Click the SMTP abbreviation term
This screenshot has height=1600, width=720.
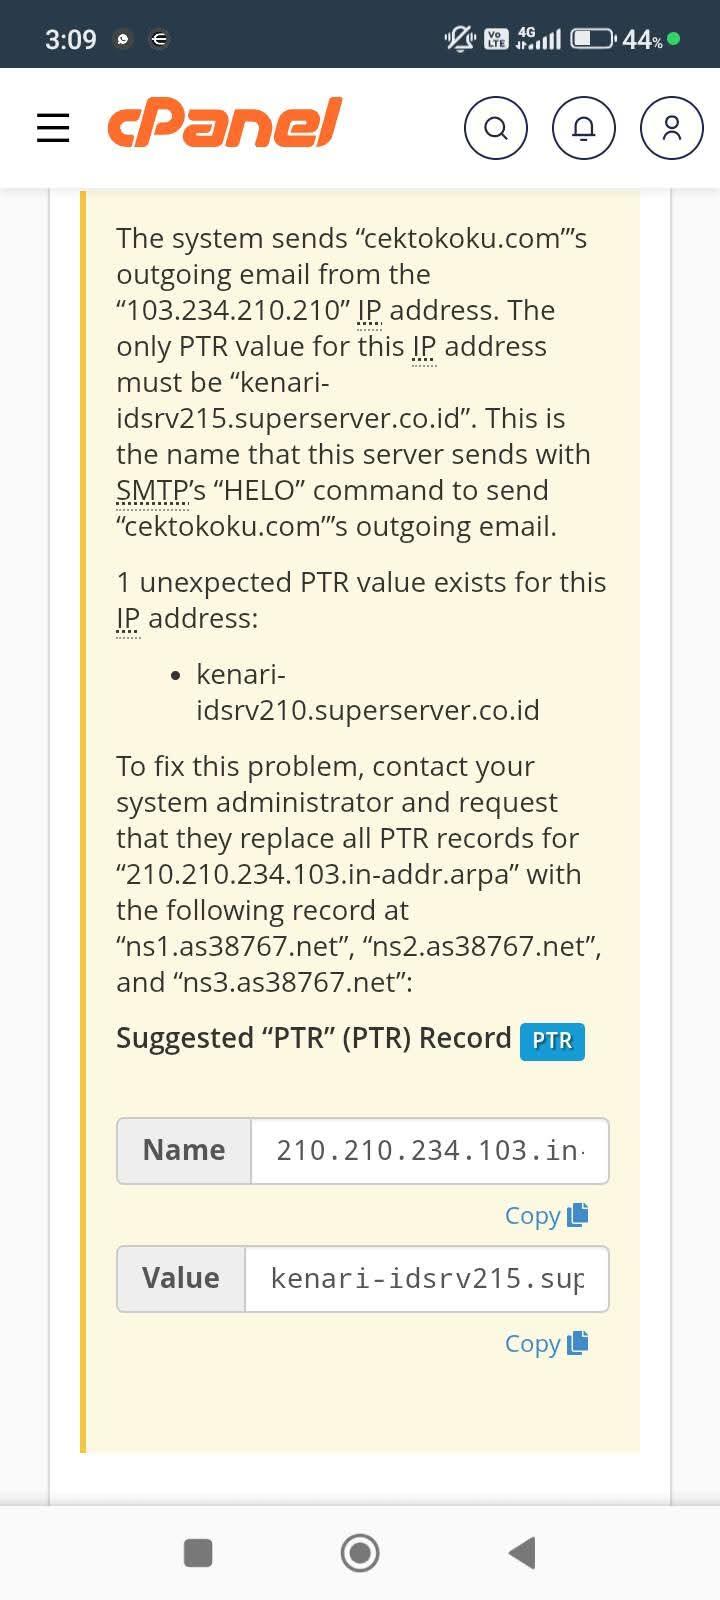pos(153,490)
